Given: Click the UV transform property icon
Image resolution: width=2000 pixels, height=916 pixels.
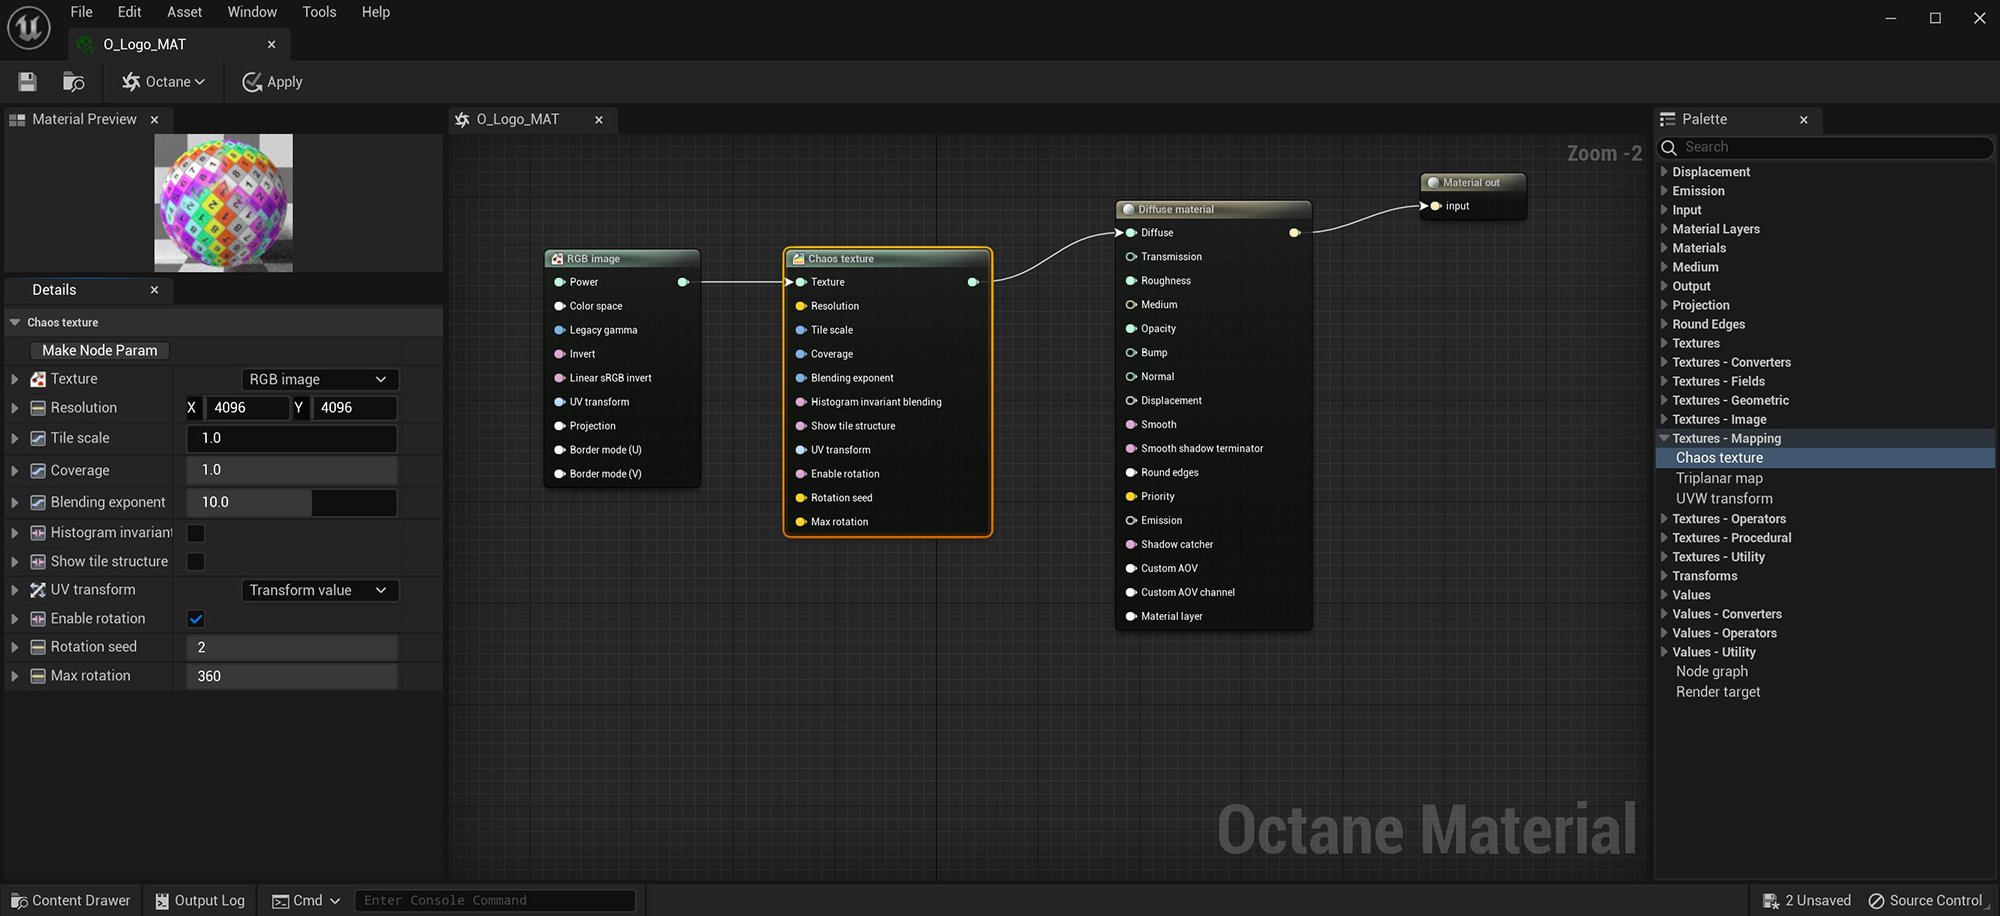Looking at the screenshot, I should click(38, 590).
